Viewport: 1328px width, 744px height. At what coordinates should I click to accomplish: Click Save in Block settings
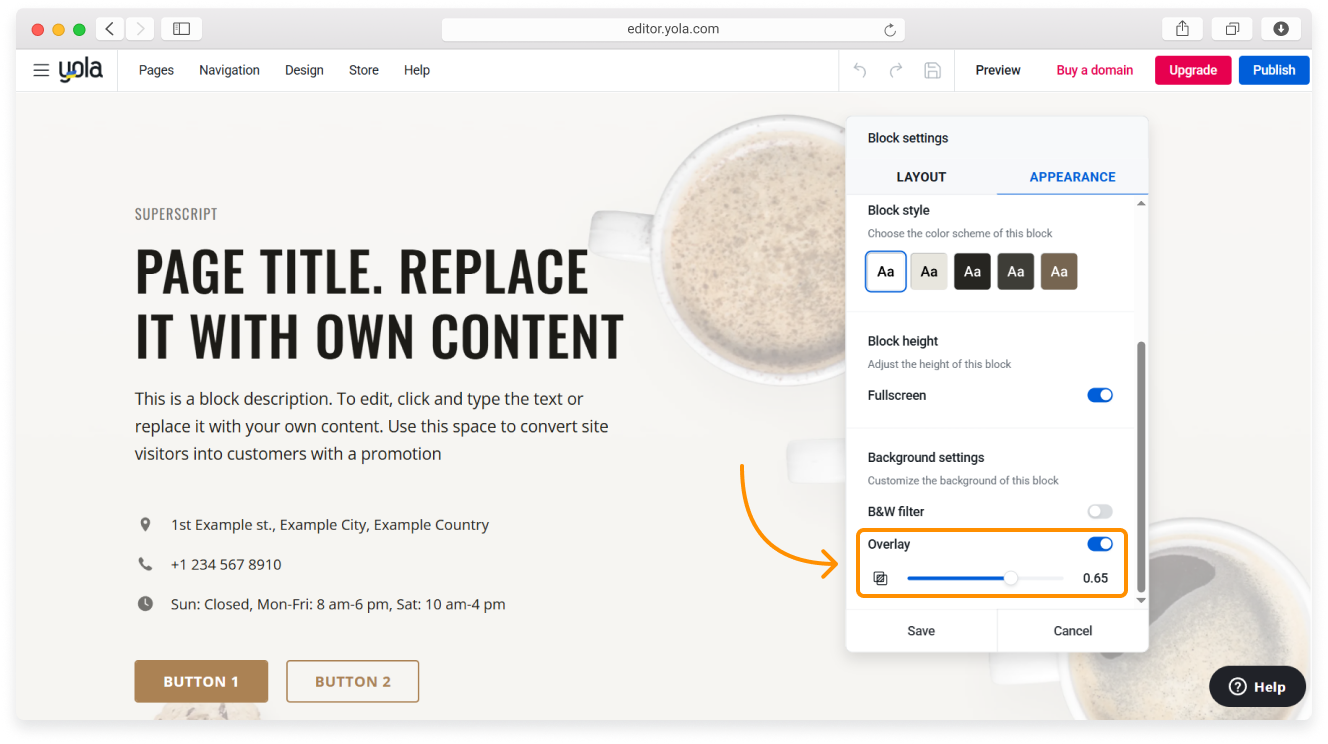coord(921,631)
